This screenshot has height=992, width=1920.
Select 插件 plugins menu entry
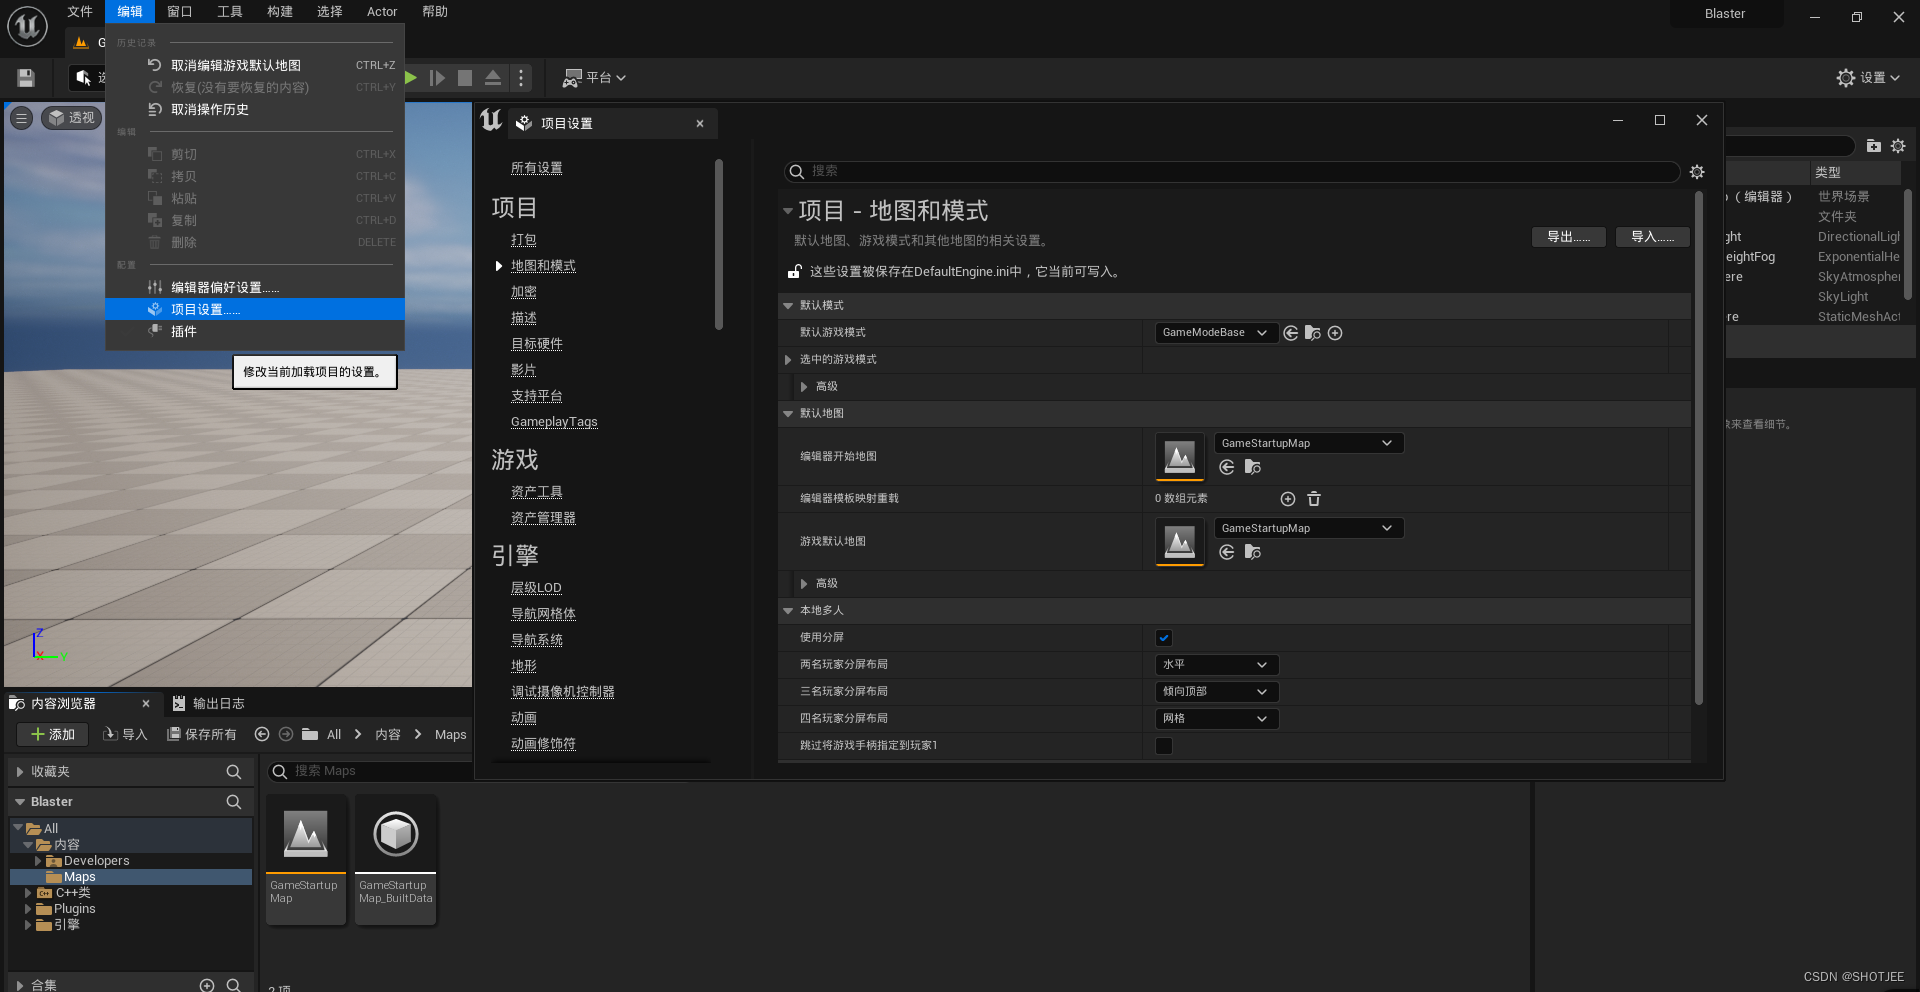point(255,331)
